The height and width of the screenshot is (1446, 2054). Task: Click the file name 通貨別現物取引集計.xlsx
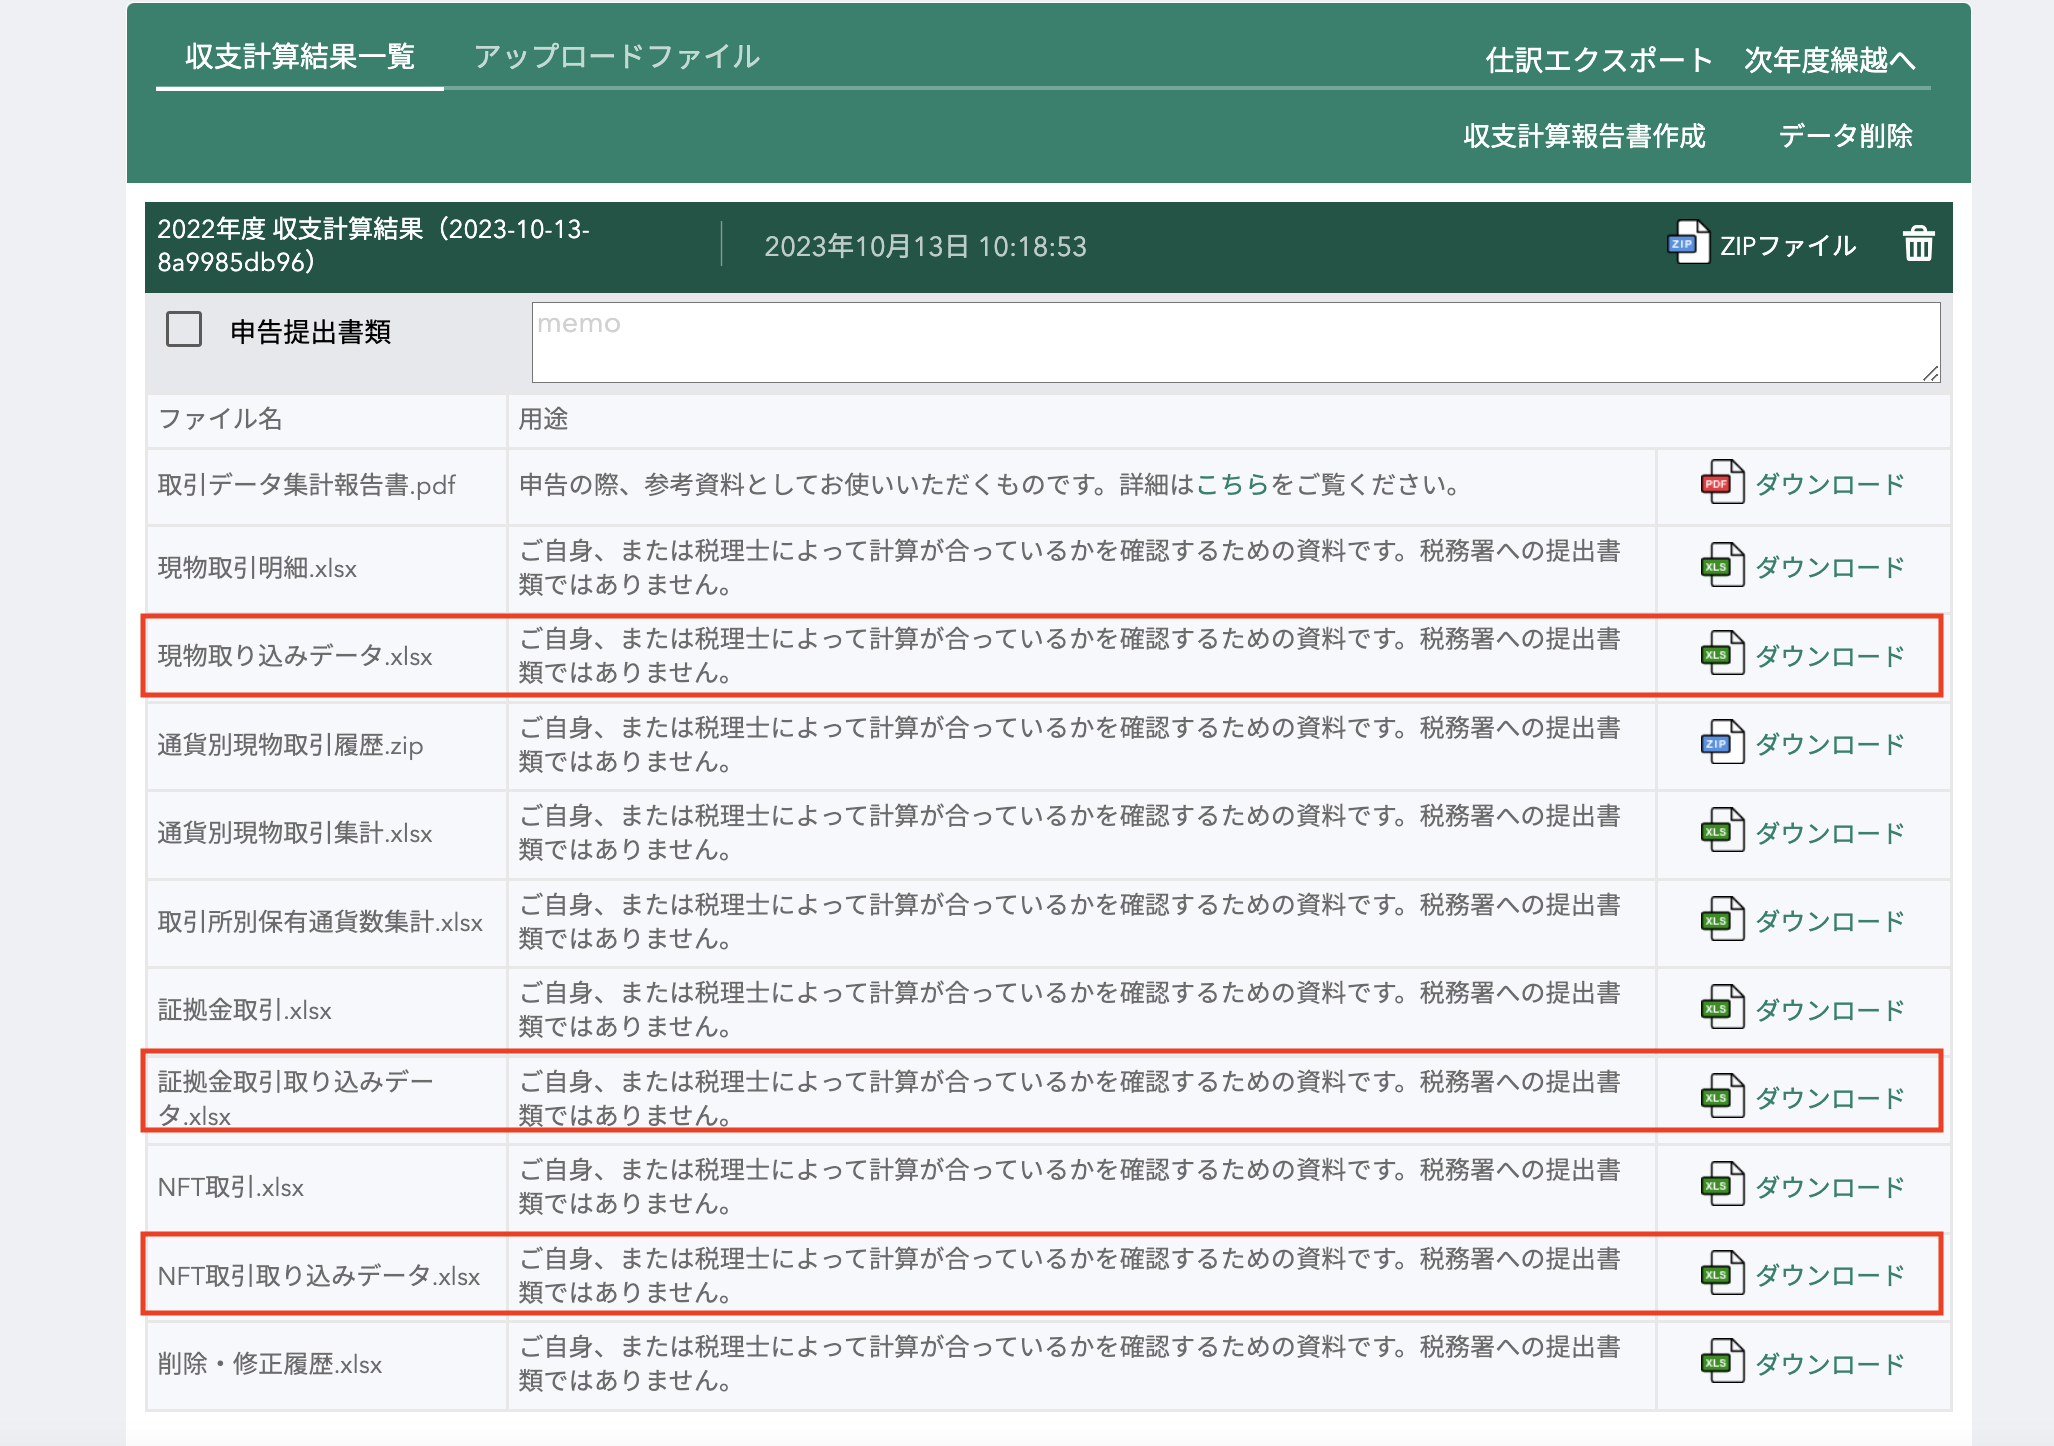295,833
